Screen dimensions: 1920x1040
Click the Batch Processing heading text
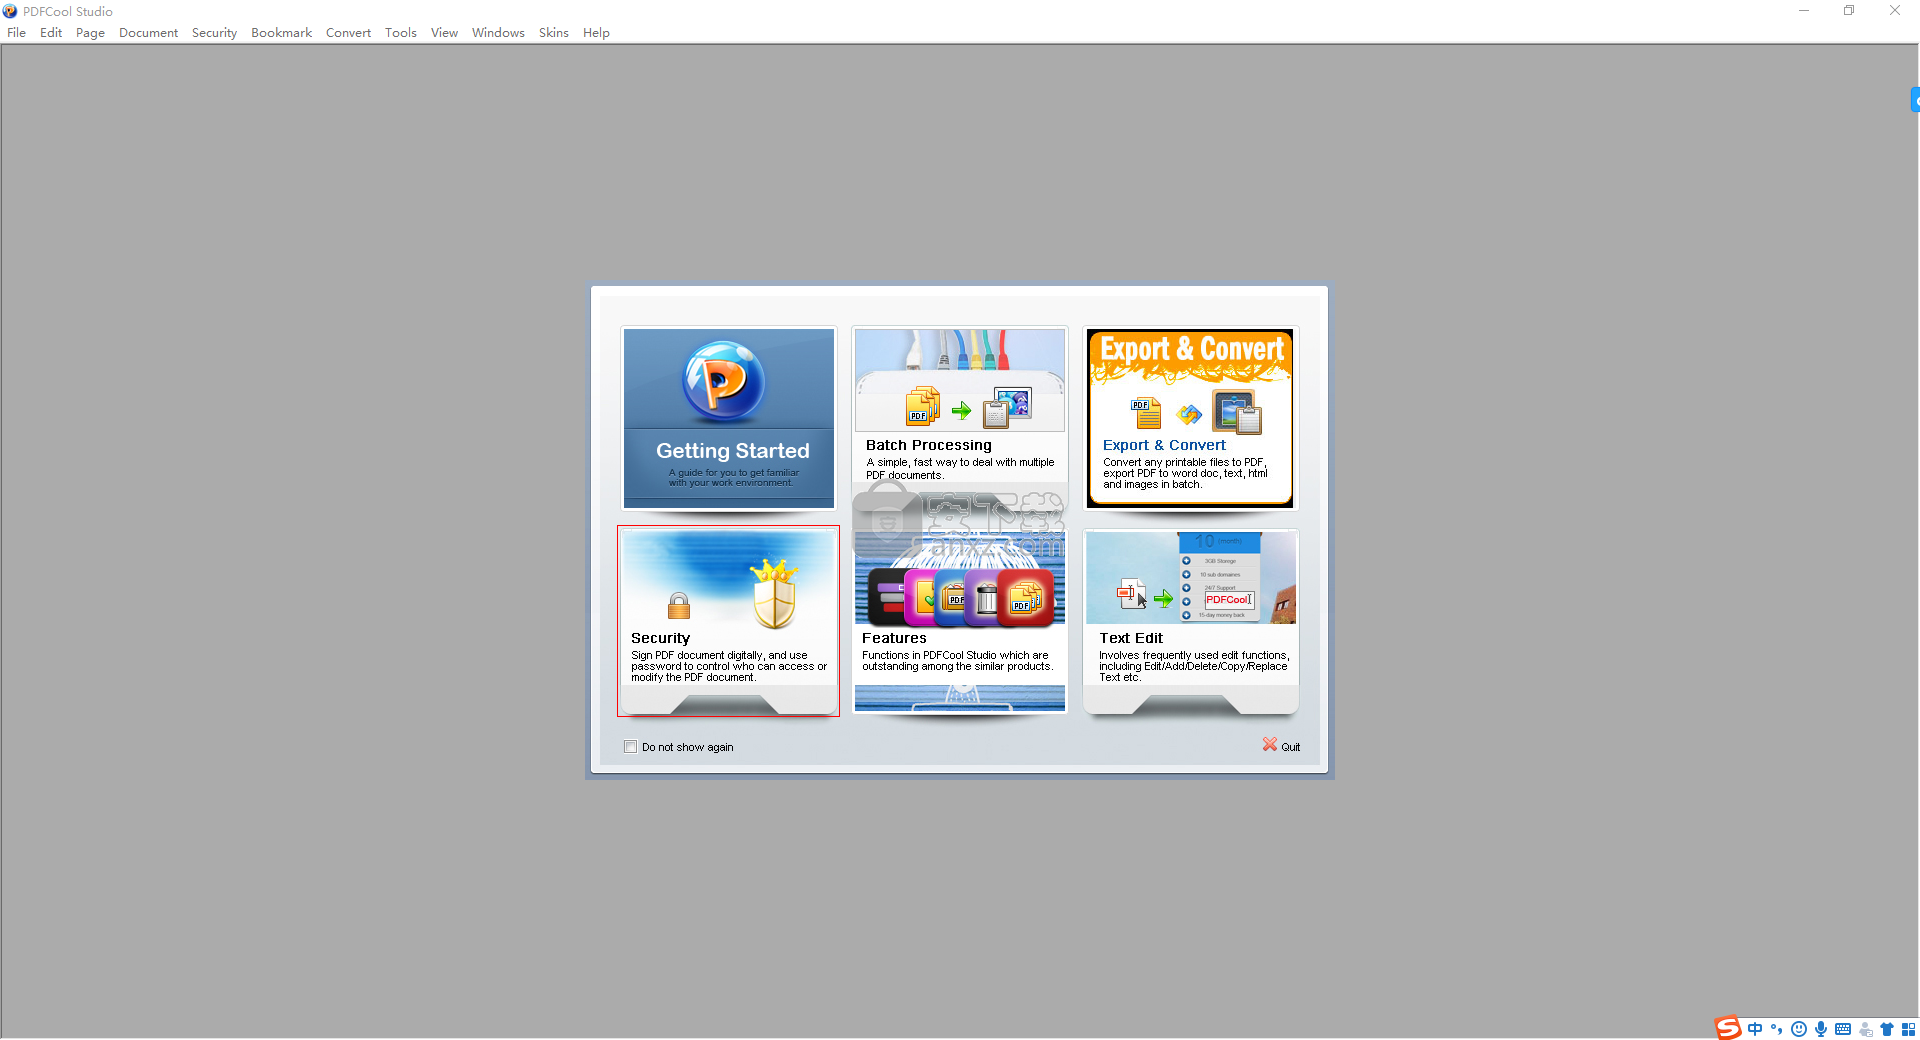pos(929,445)
